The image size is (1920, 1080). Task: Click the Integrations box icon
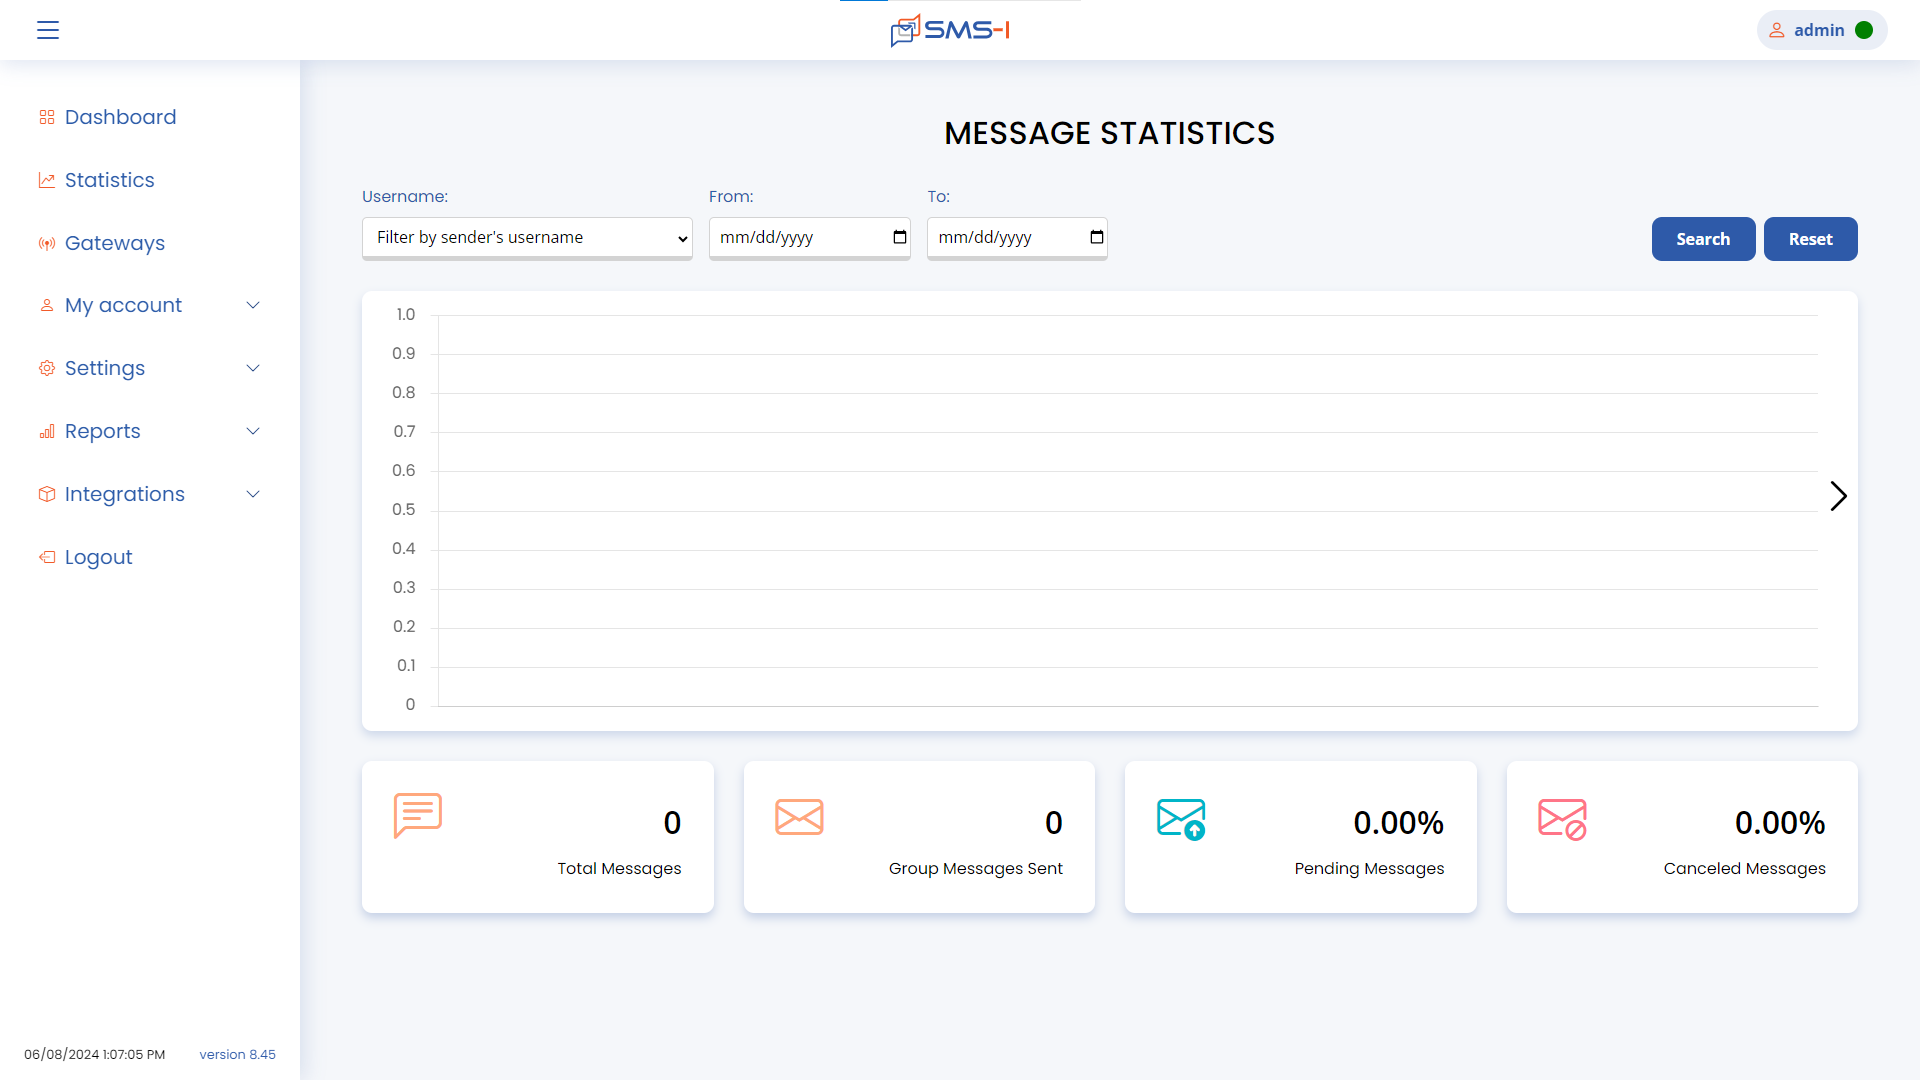tap(47, 494)
